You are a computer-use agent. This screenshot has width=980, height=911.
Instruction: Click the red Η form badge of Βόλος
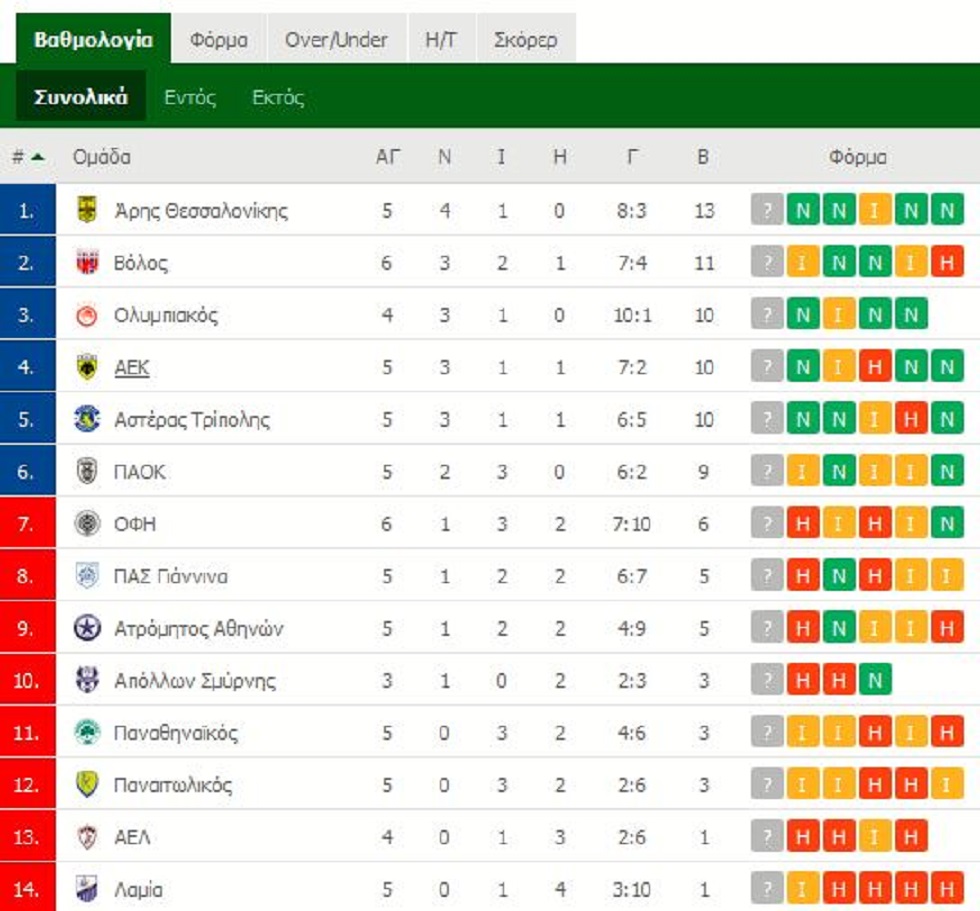click(947, 262)
